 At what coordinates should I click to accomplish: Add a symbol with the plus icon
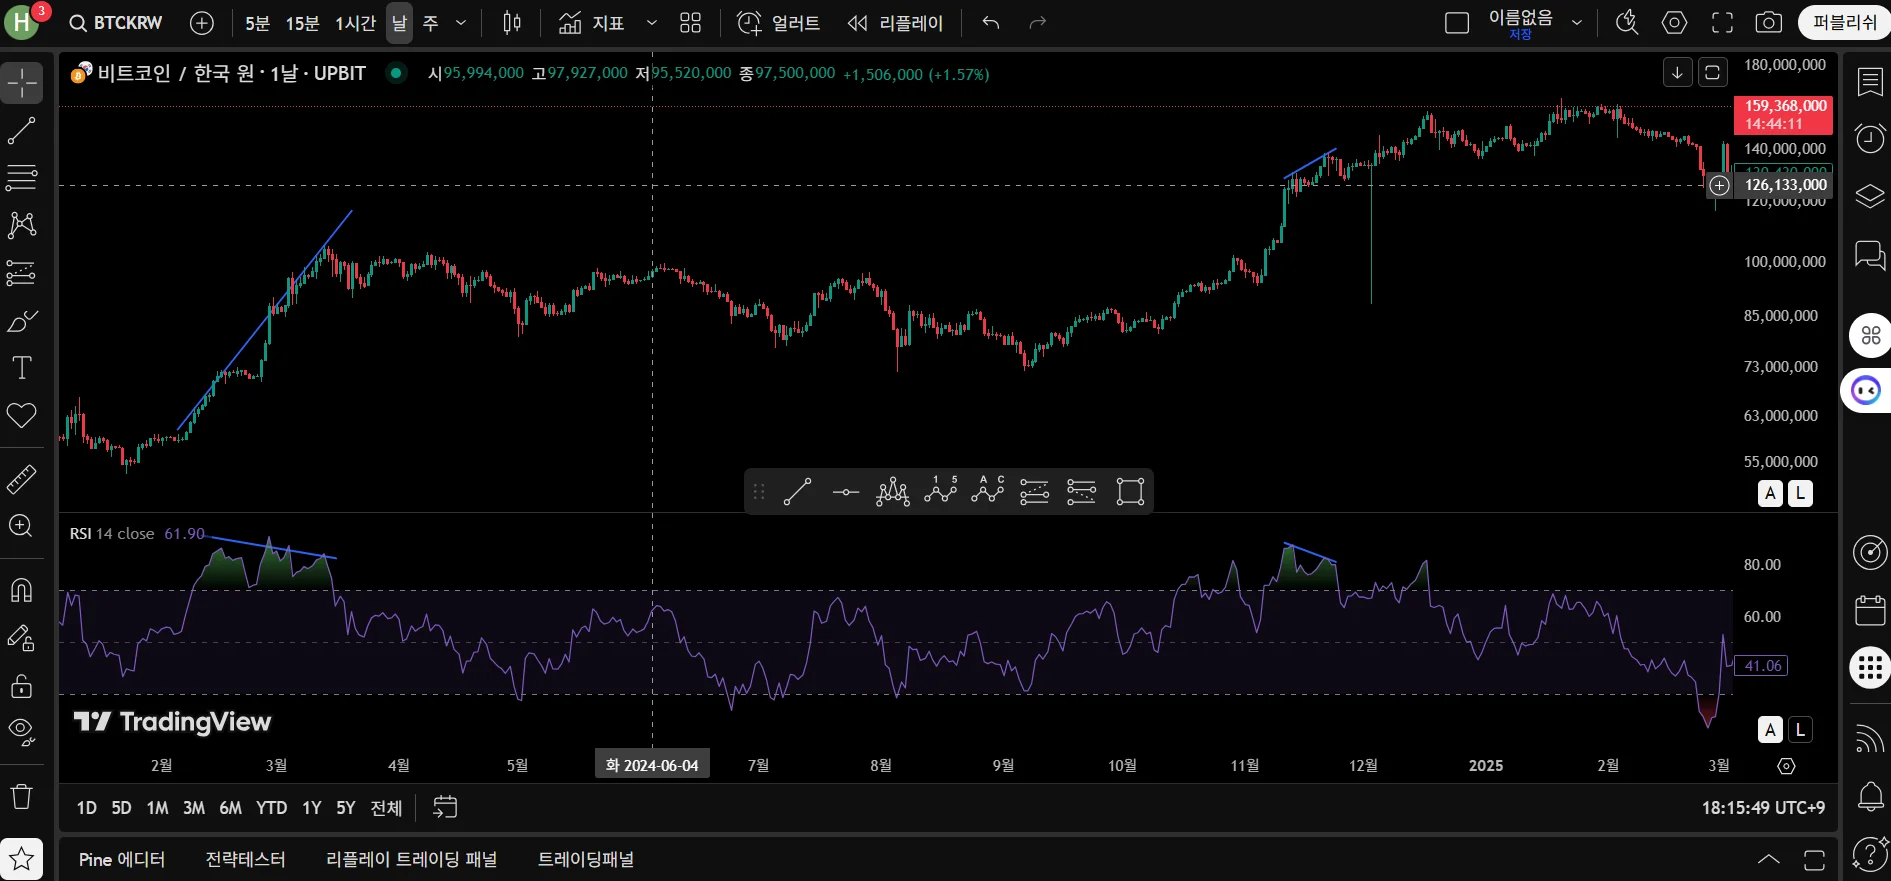[202, 23]
